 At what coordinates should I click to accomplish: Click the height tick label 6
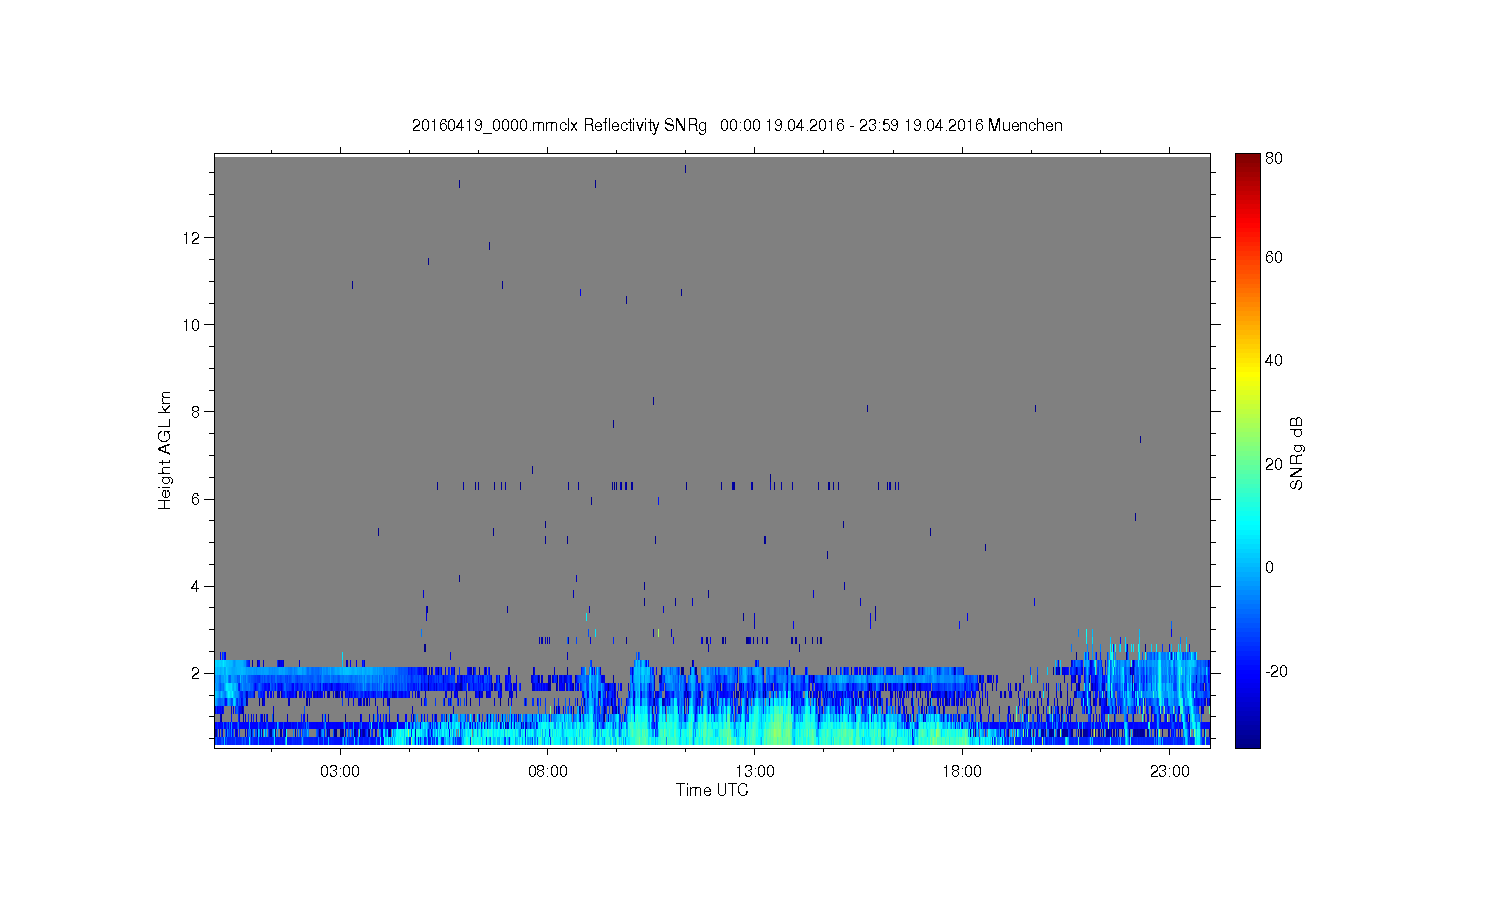coord(197,499)
